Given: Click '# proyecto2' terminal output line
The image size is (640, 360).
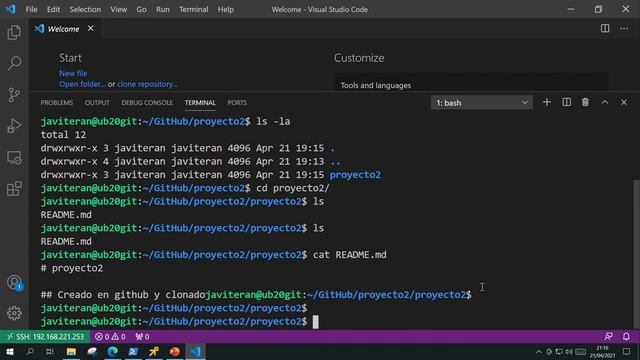Looking at the screenshot, I should click(x=72, y=268).
